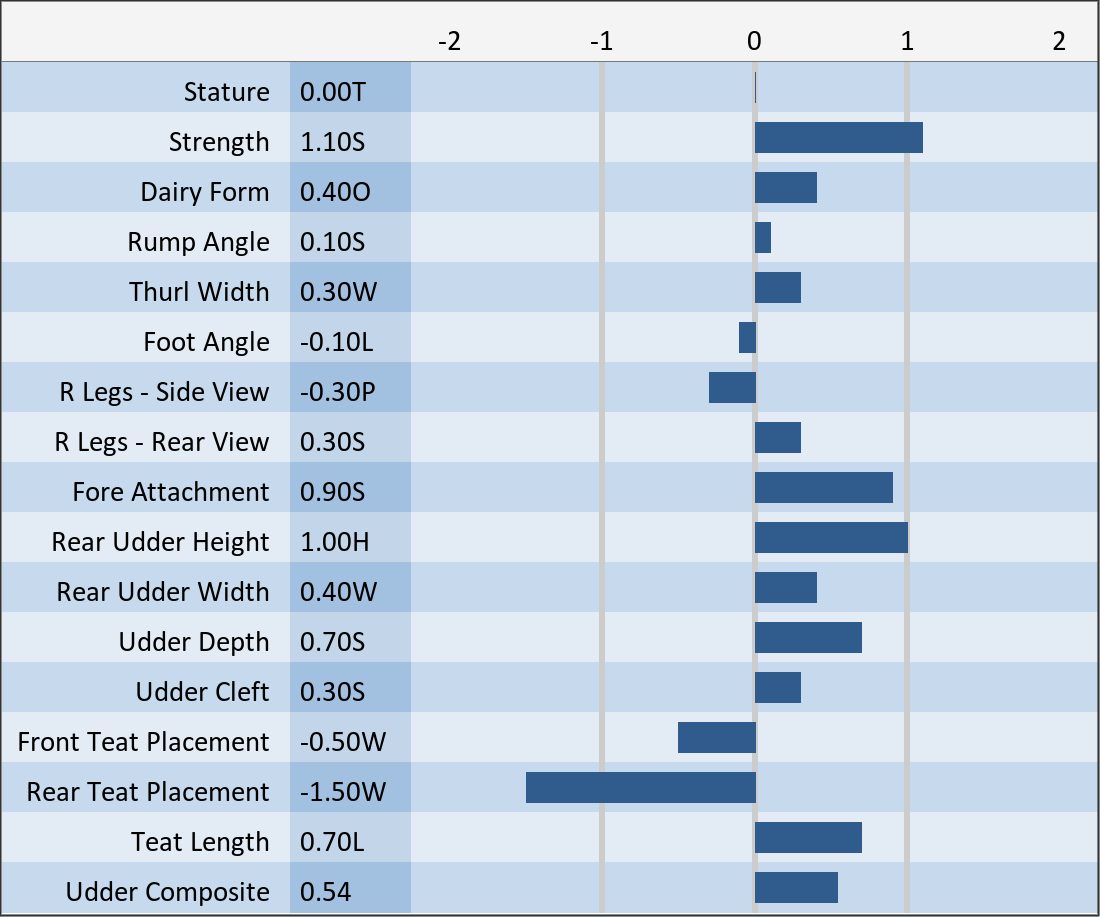Viewport: 1100px width, 917px height.
Task: Click the Udder Depth bar
Action: [808, 638]
